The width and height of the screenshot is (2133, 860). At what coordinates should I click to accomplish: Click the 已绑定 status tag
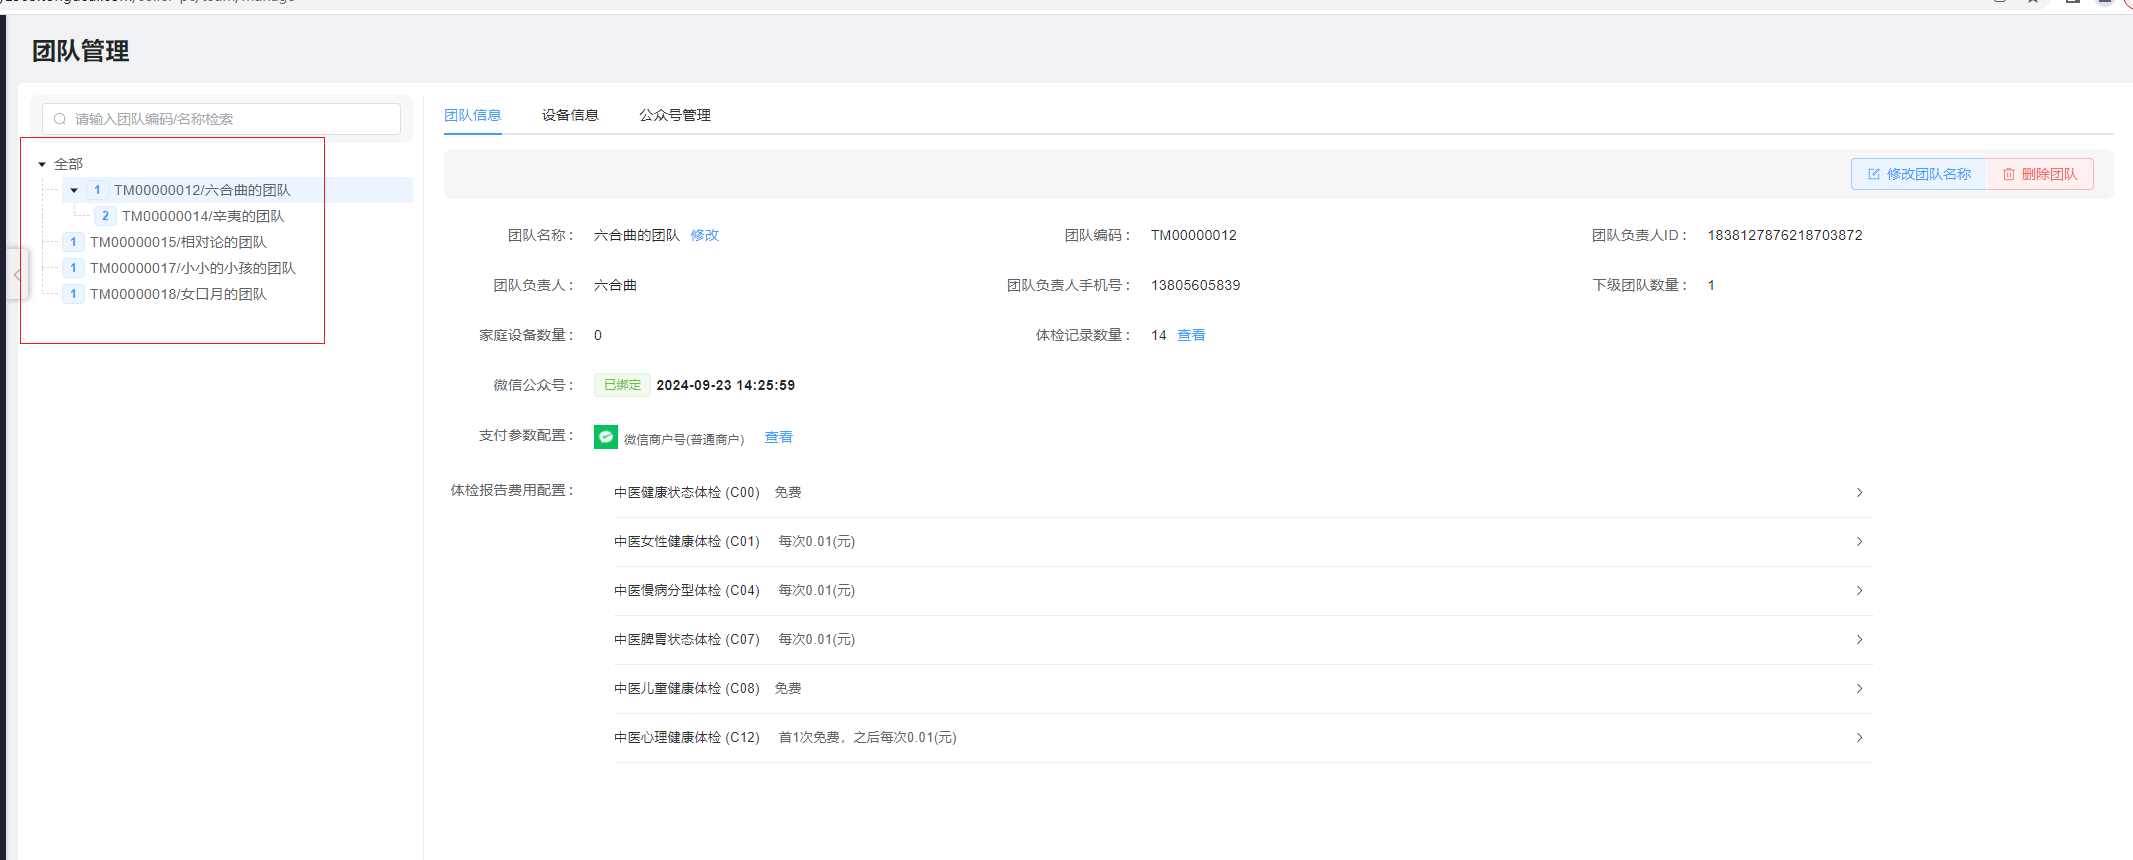622,385
